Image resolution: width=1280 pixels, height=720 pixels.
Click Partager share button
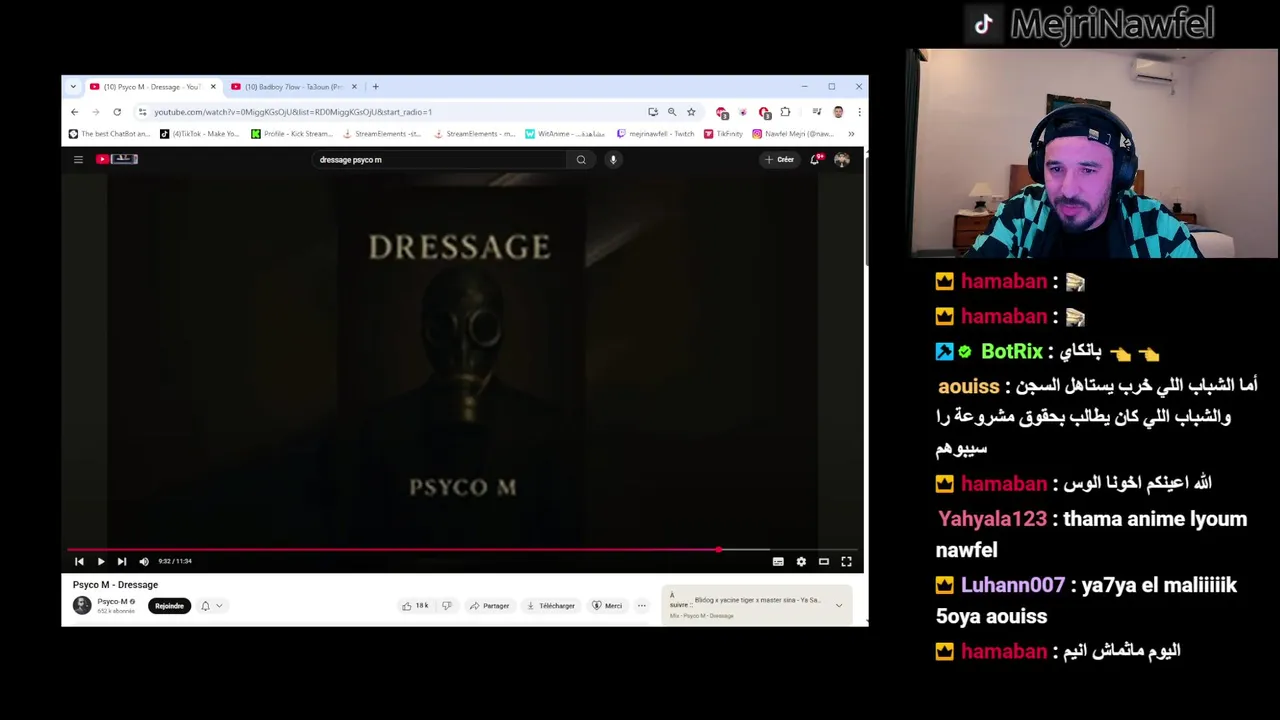point(490,606)
